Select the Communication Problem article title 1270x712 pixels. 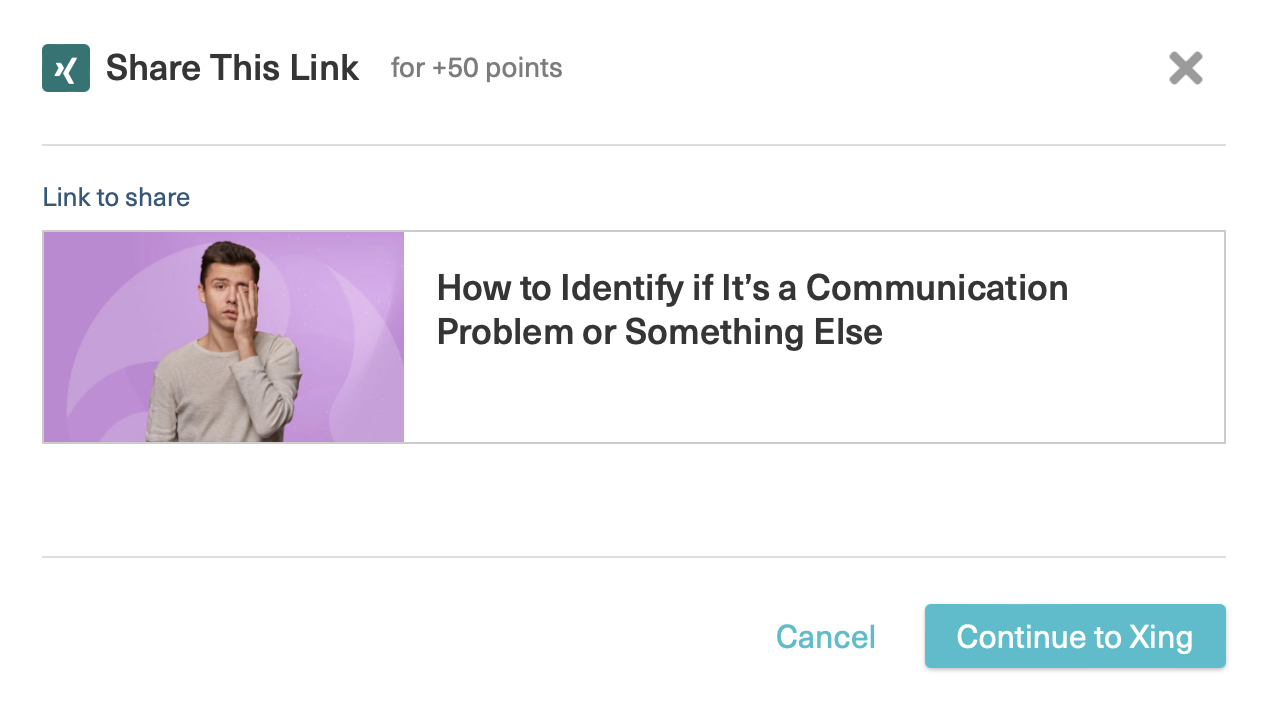pyautogui.click(x=752, y=309)
